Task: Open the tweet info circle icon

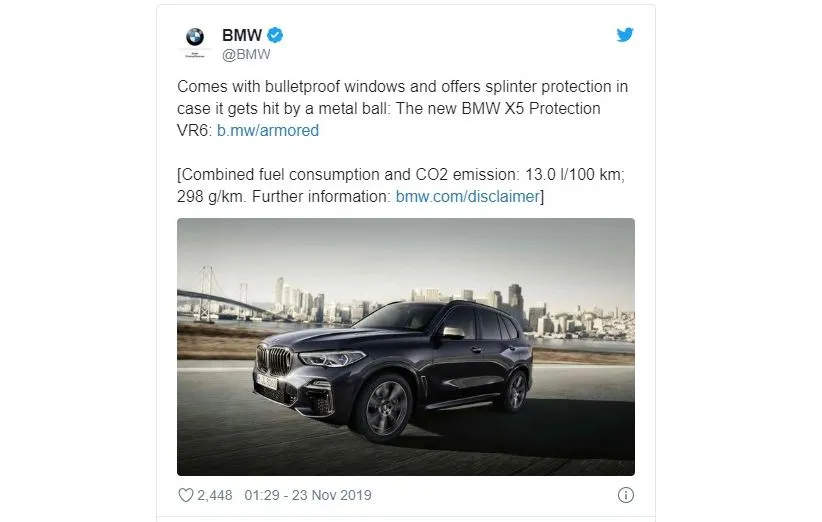Action: (x=625, y=495)
